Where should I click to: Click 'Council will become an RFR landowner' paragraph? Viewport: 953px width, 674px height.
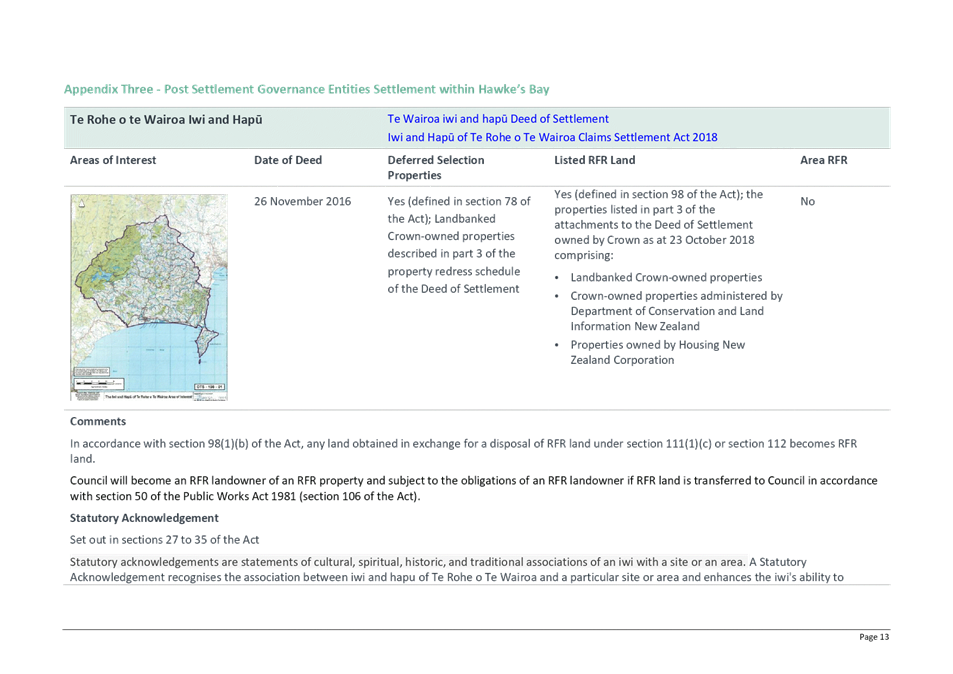coord(473,489)
